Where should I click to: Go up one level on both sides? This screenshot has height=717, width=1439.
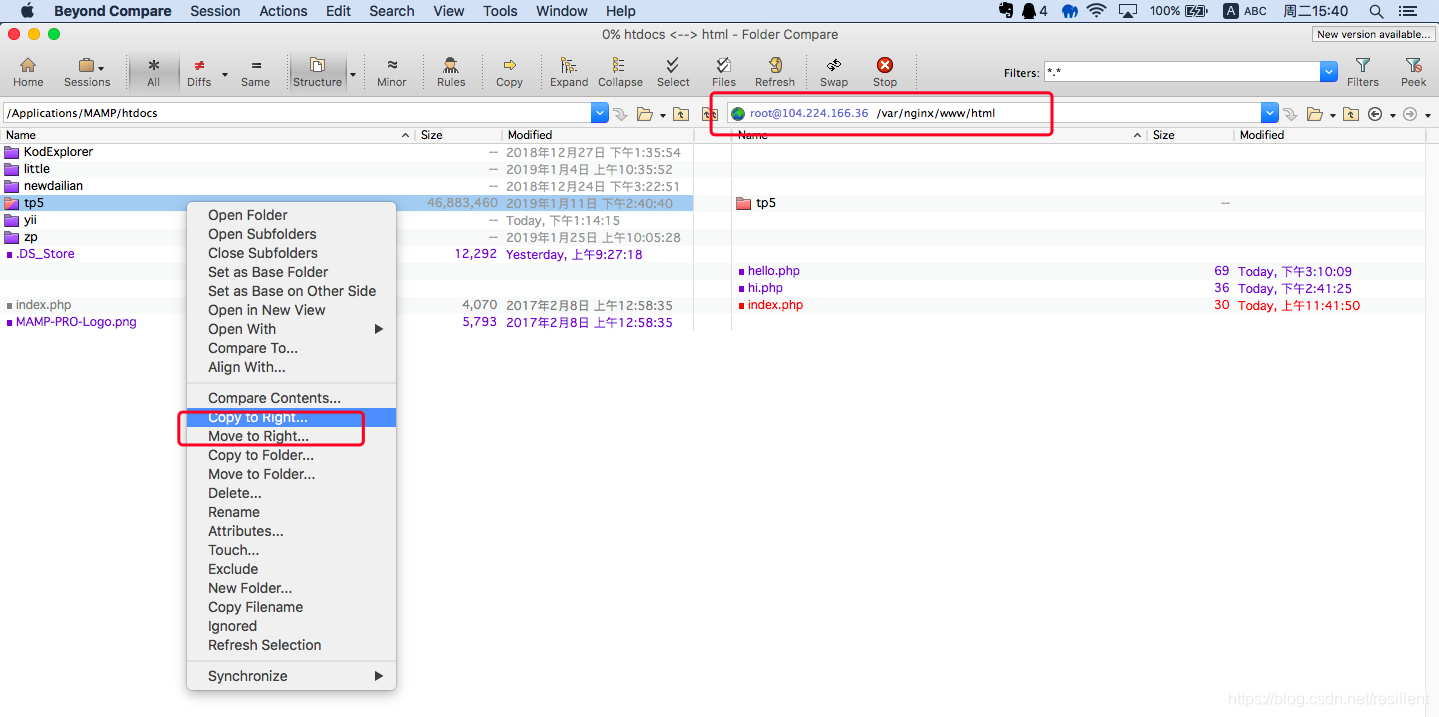pyautogui.click(x=710, y=114)
